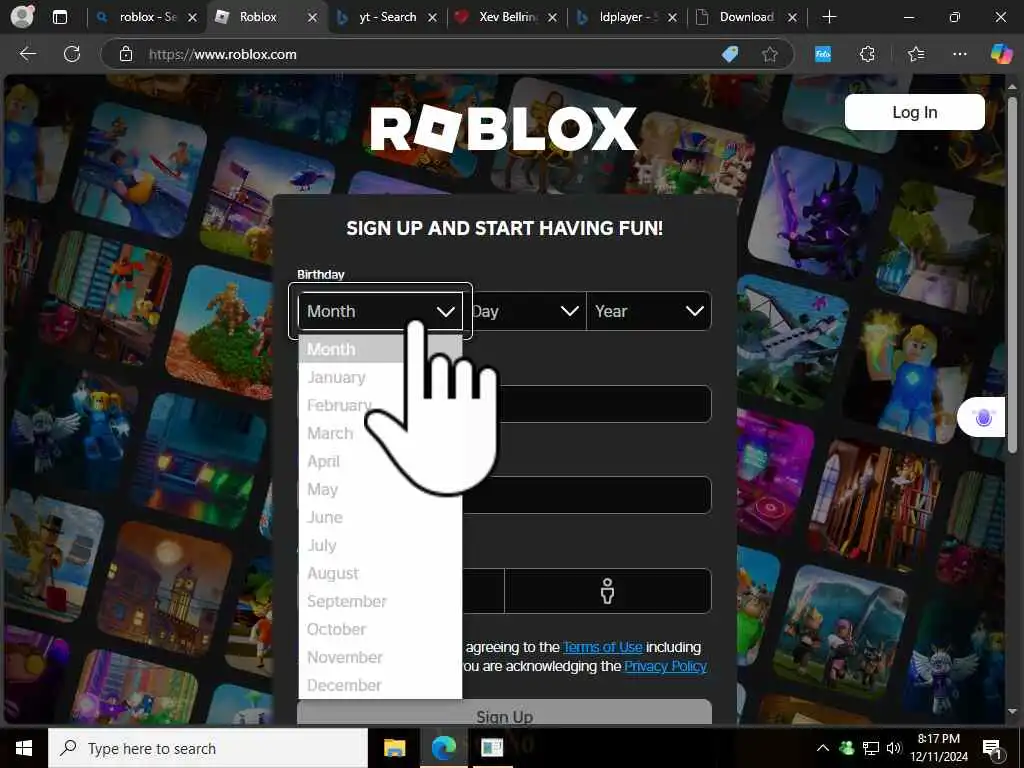
Task: Open the network tray icon
Action: 871,748
